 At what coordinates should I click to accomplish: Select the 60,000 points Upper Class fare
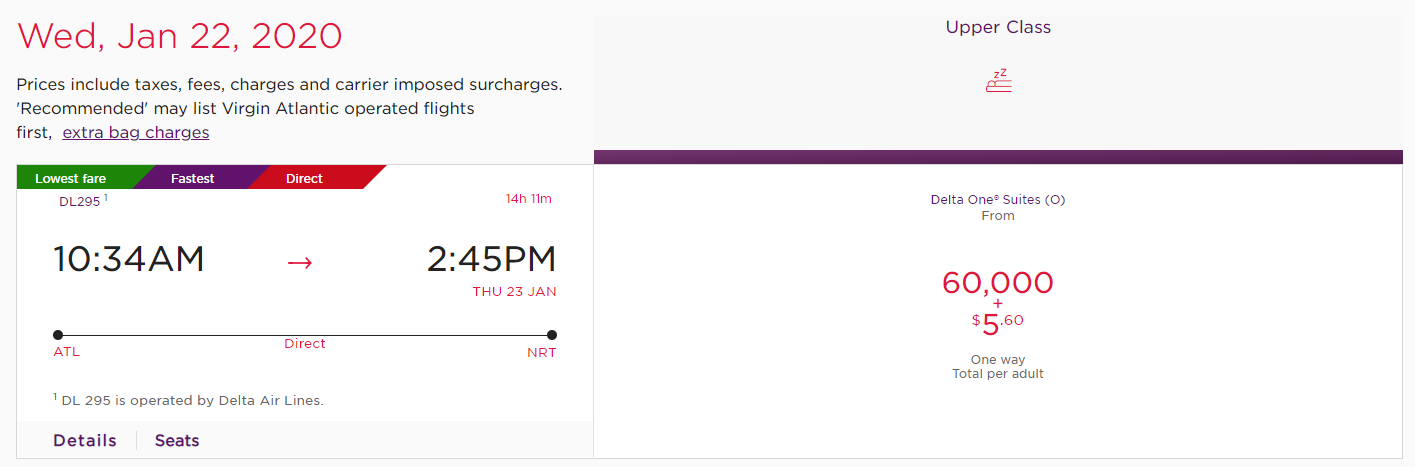997,283
